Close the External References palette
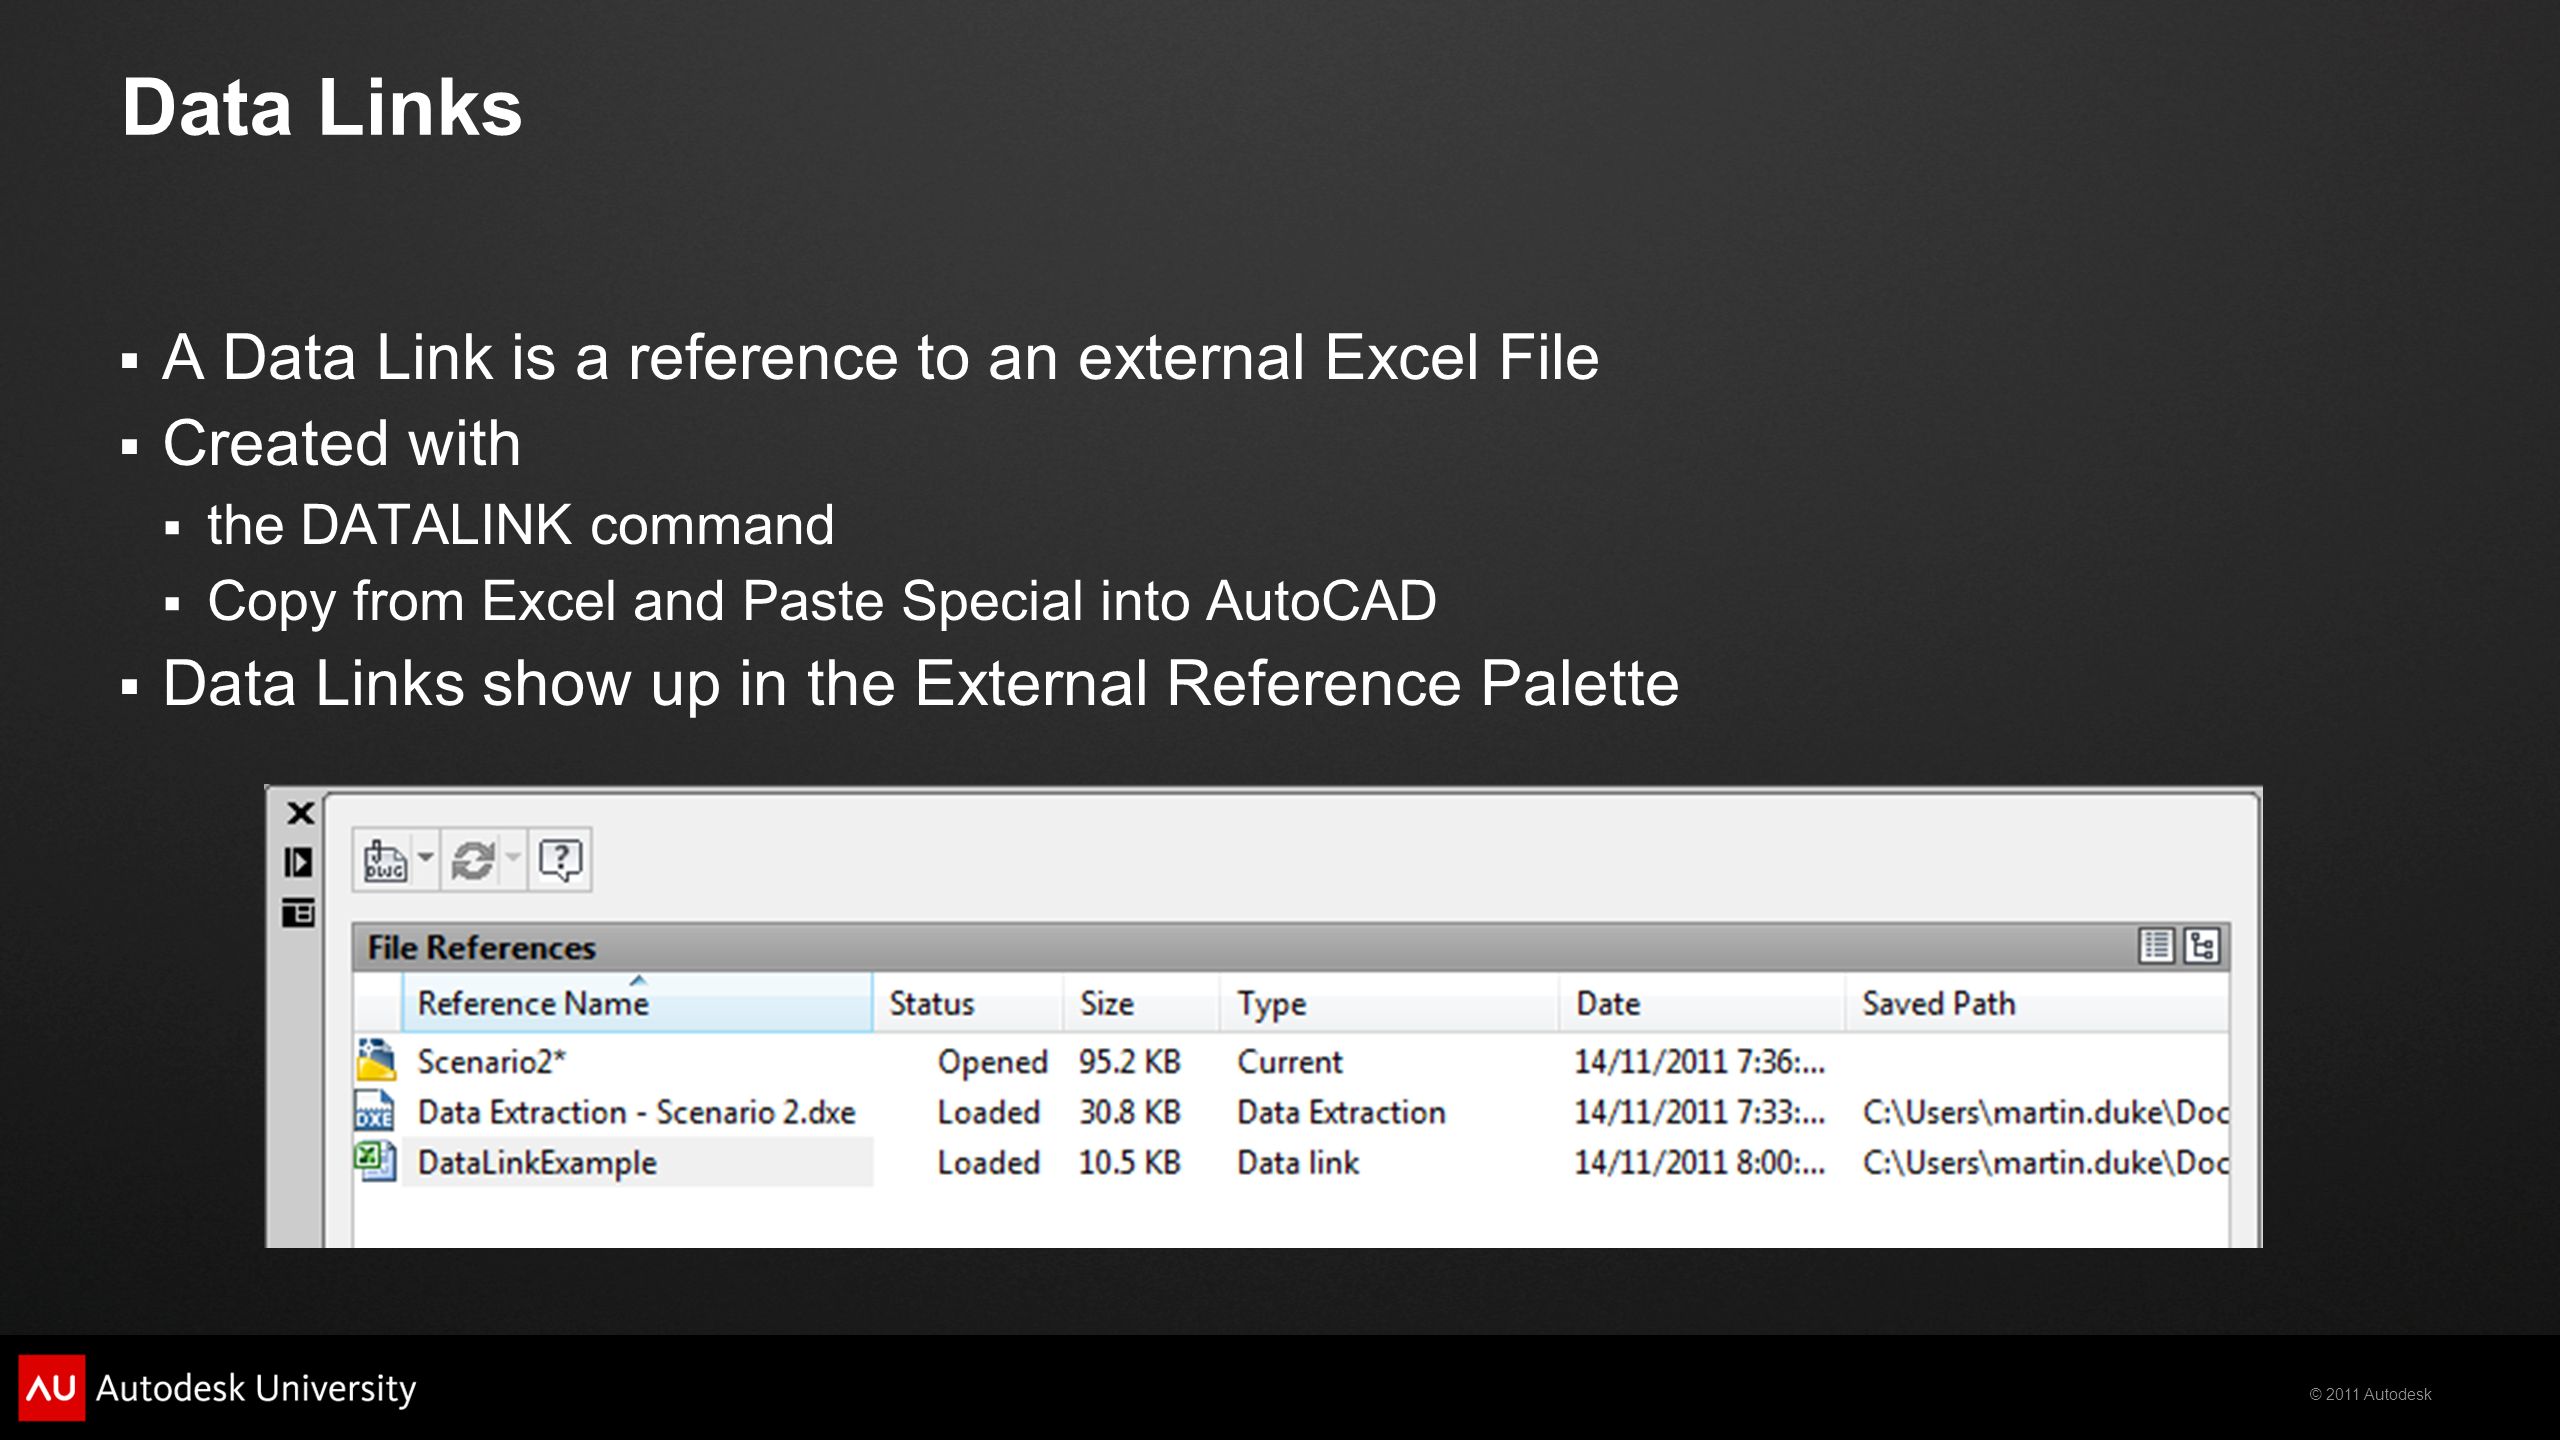This screenshot has height=1440, width=2560. pos(300,813)
